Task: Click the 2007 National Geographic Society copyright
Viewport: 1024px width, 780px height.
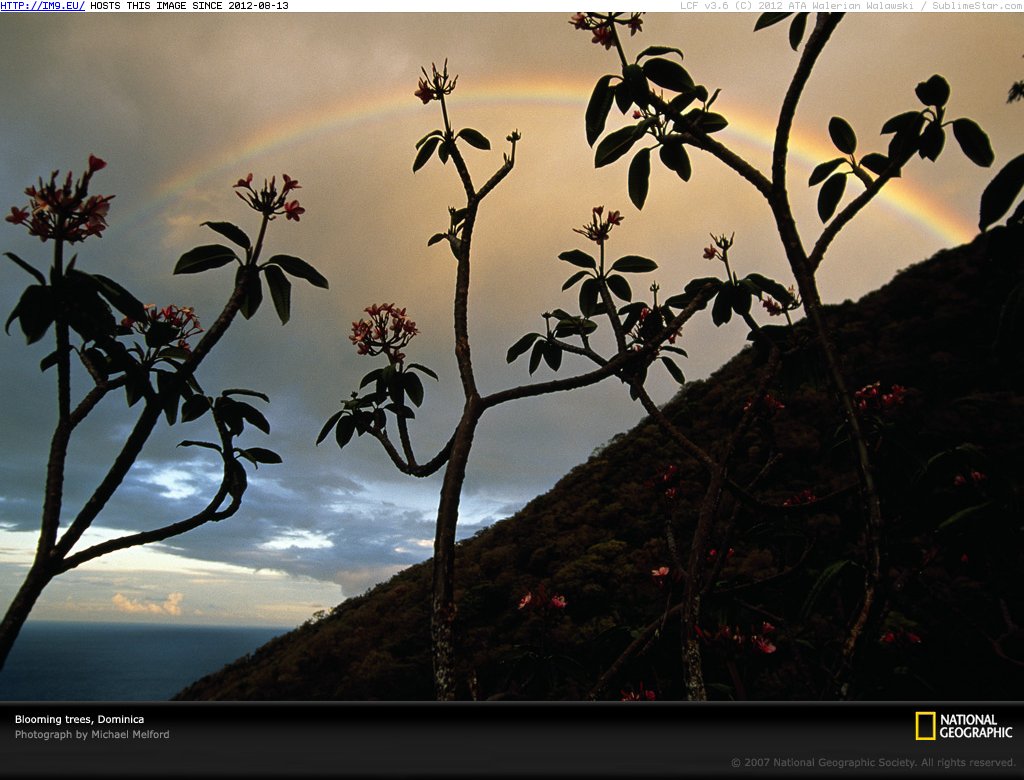Action: (x=873, y=762)
